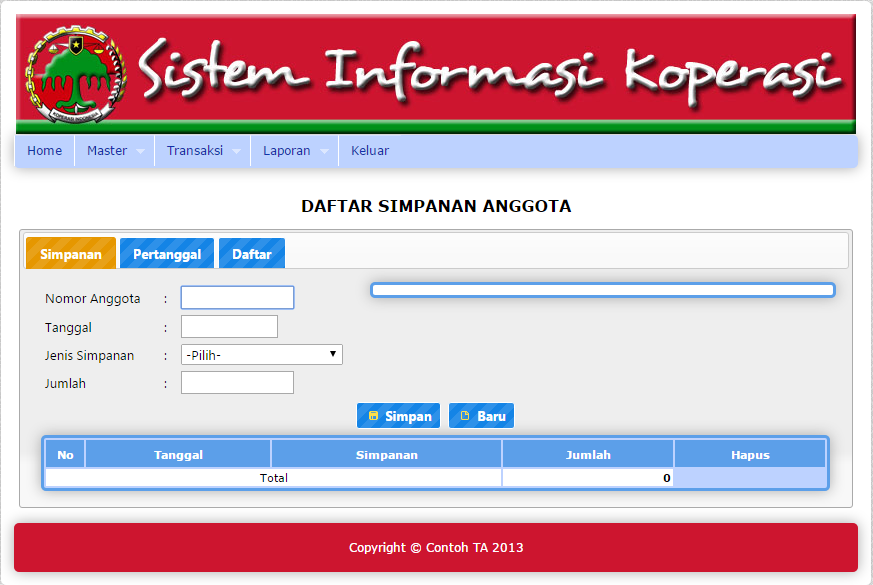Screen dimensions: 873x585
Task: Click the Koperasi logo emblem
Action: 75,74
